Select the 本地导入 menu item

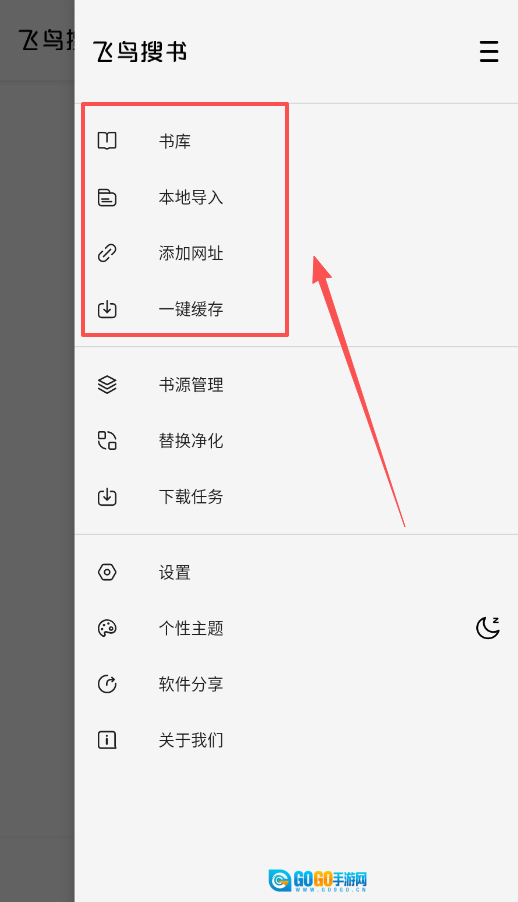click(296, 197)
